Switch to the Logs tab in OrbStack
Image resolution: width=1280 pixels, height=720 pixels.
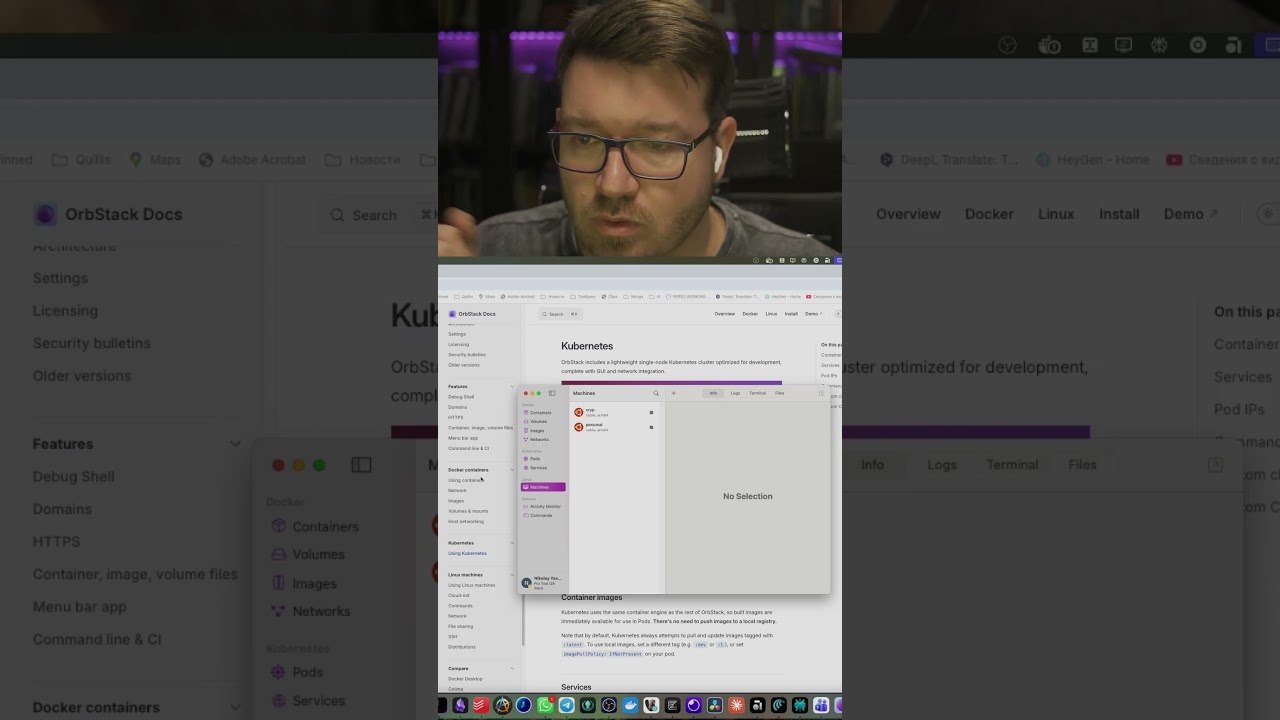pyautogui.click(x=735, y=393)
